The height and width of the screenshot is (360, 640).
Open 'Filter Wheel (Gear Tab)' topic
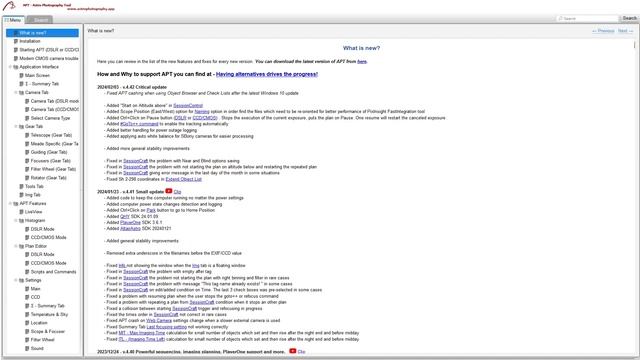(53, 169)
